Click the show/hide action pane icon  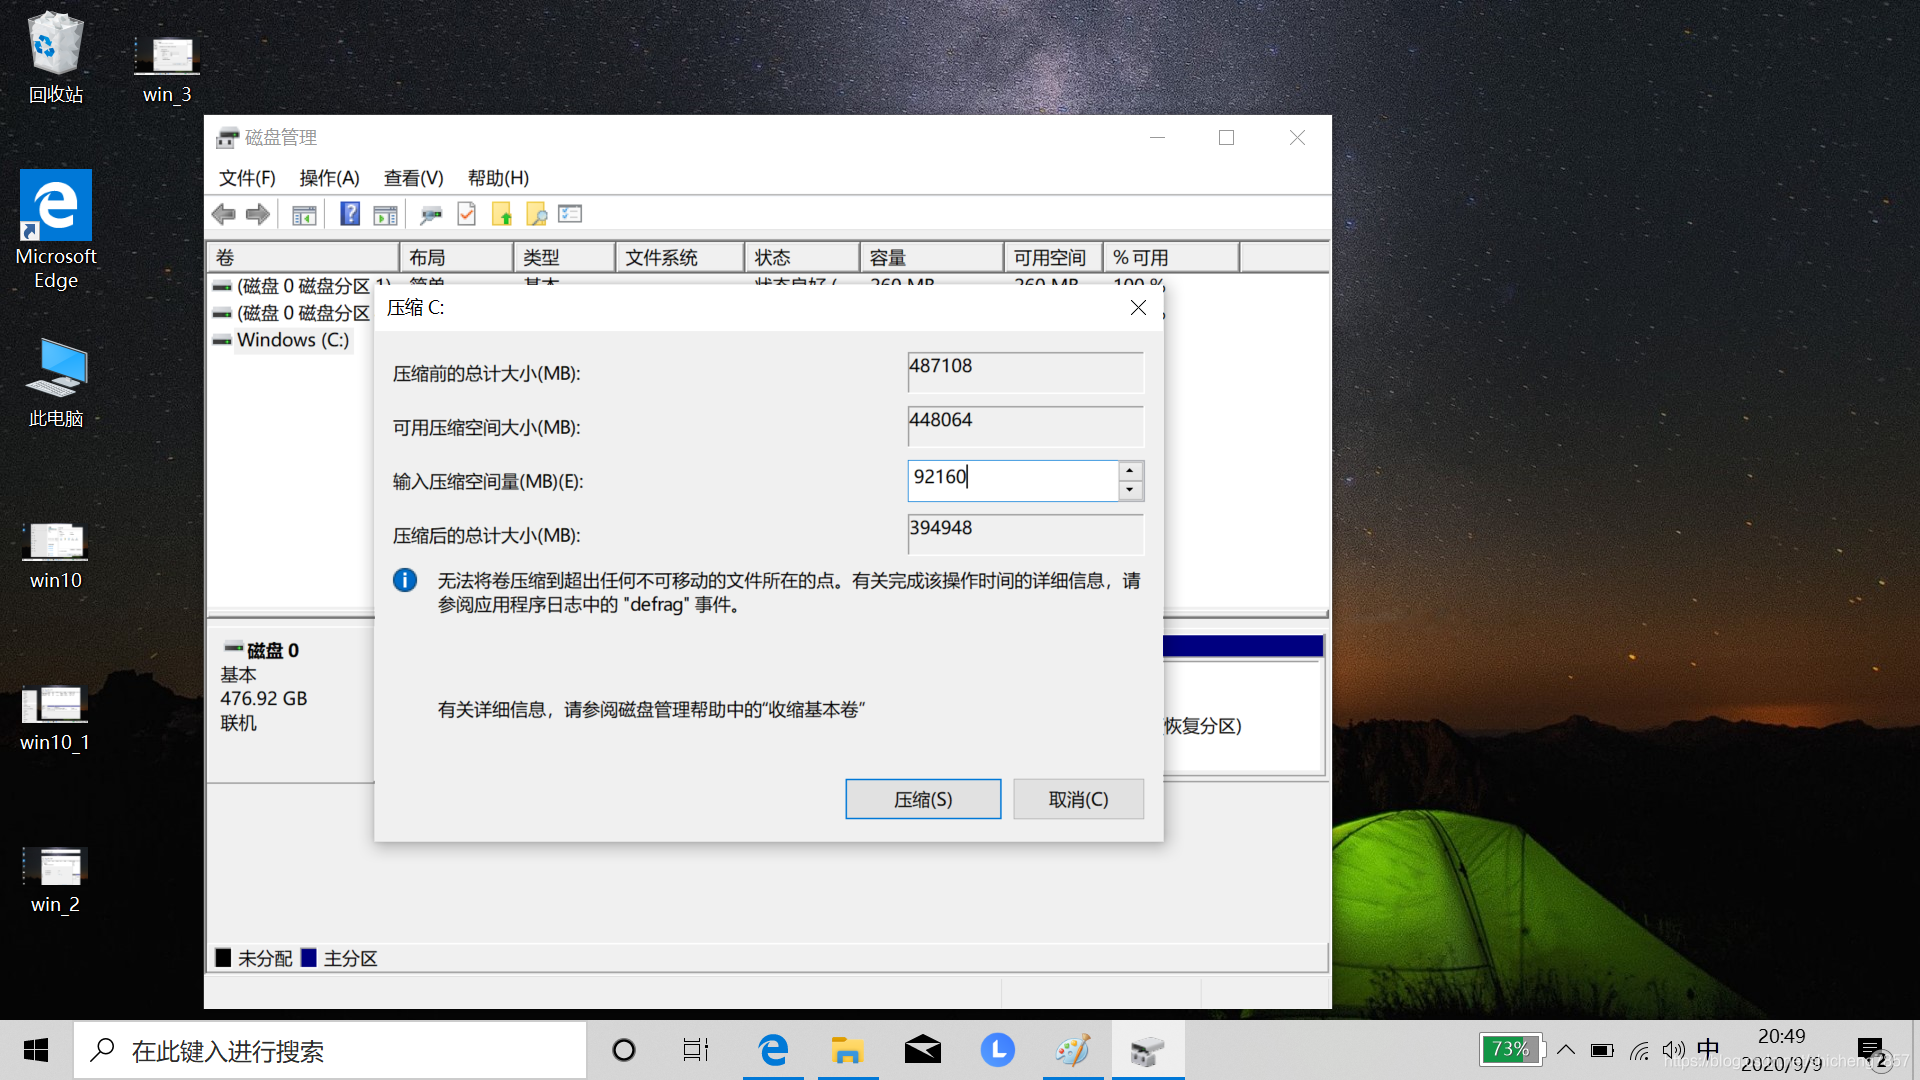point(385,214)
